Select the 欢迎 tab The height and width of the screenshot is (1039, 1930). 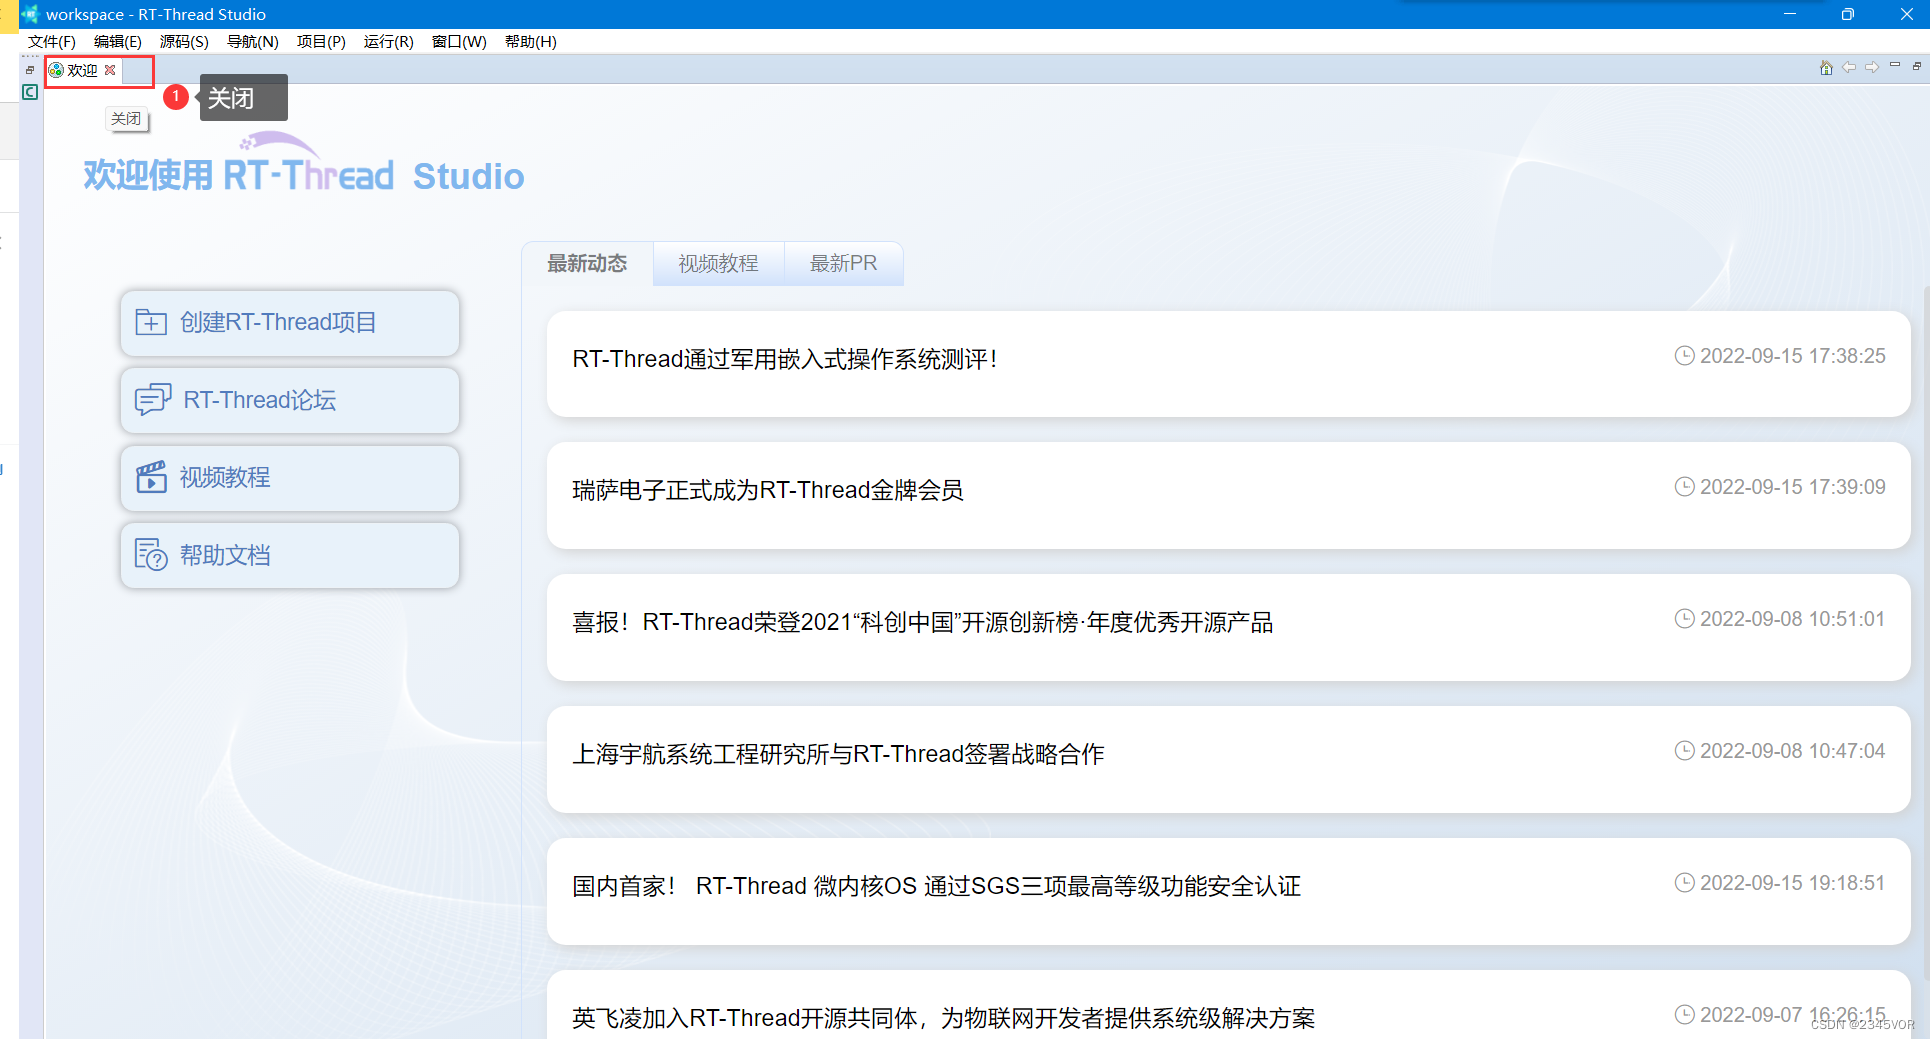(82, 70)
